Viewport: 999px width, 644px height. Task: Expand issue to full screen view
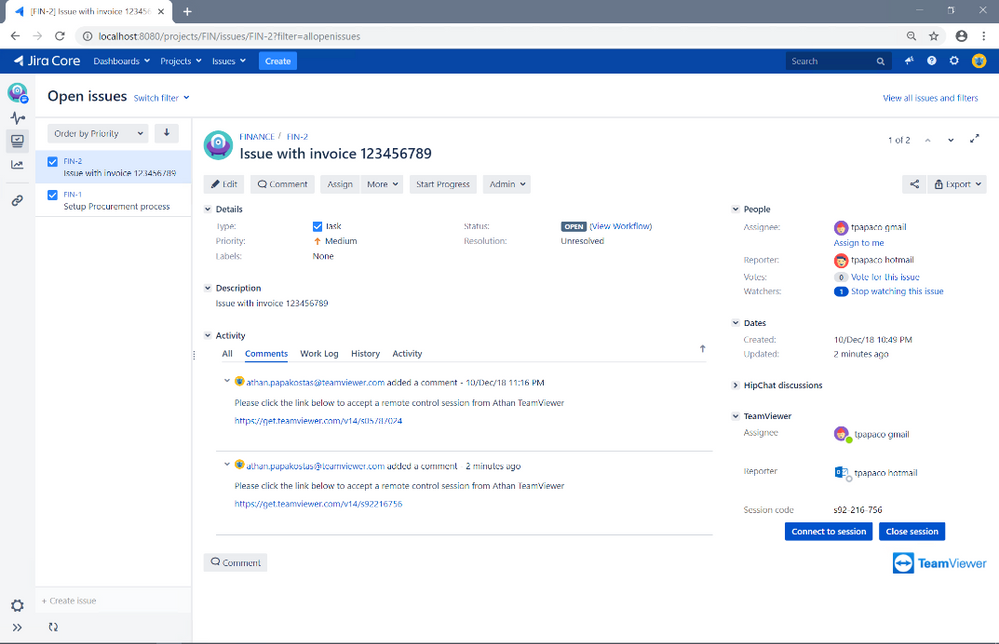click(974, 139)
